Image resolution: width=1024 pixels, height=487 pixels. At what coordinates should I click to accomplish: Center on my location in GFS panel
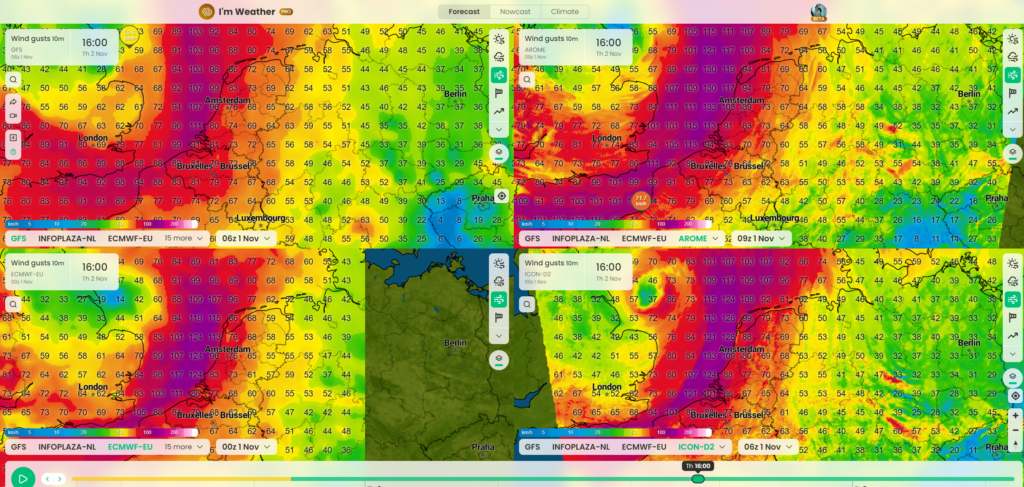[x=501, y=196]
